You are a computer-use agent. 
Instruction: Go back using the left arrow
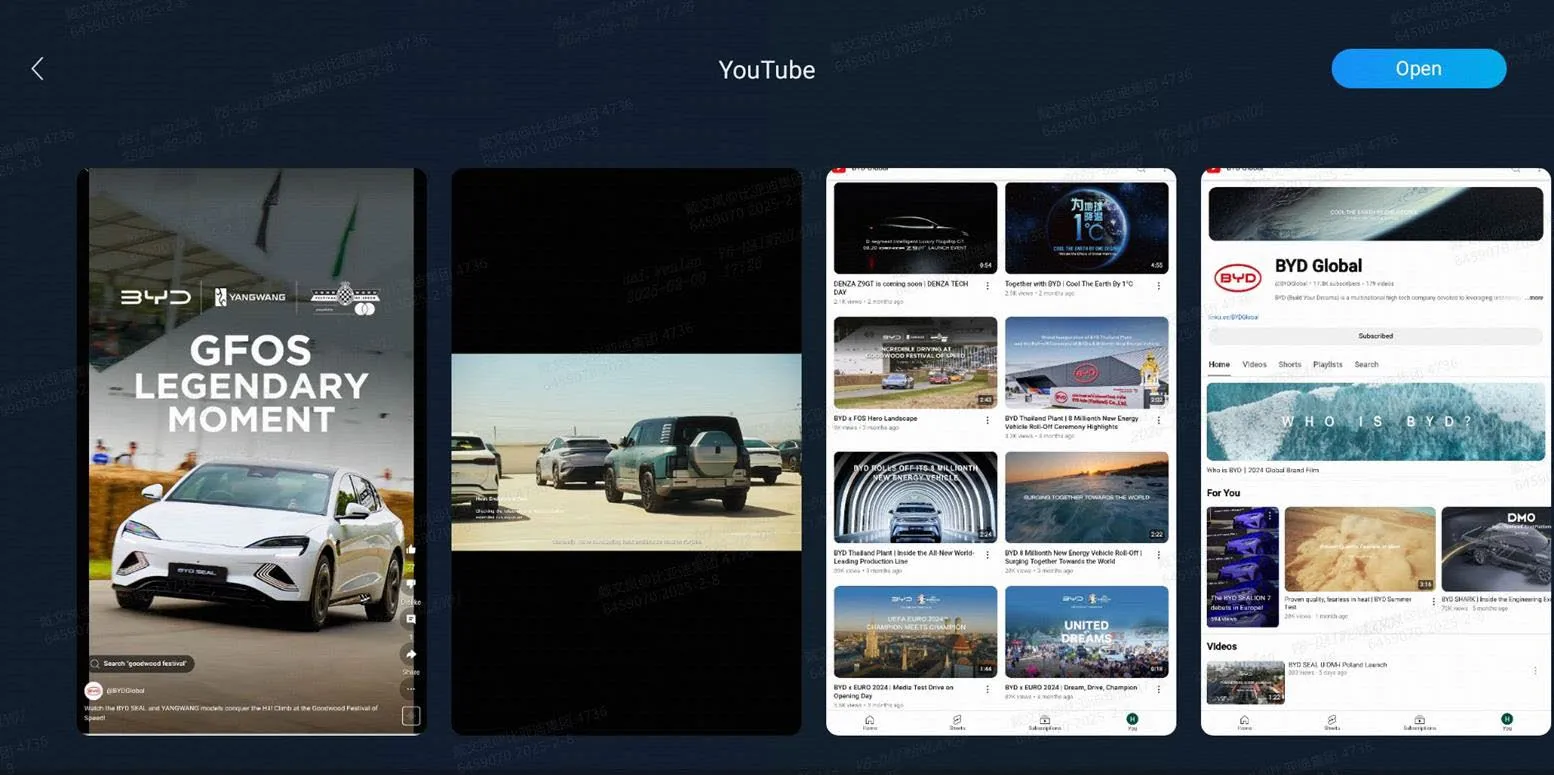(38, 68)
